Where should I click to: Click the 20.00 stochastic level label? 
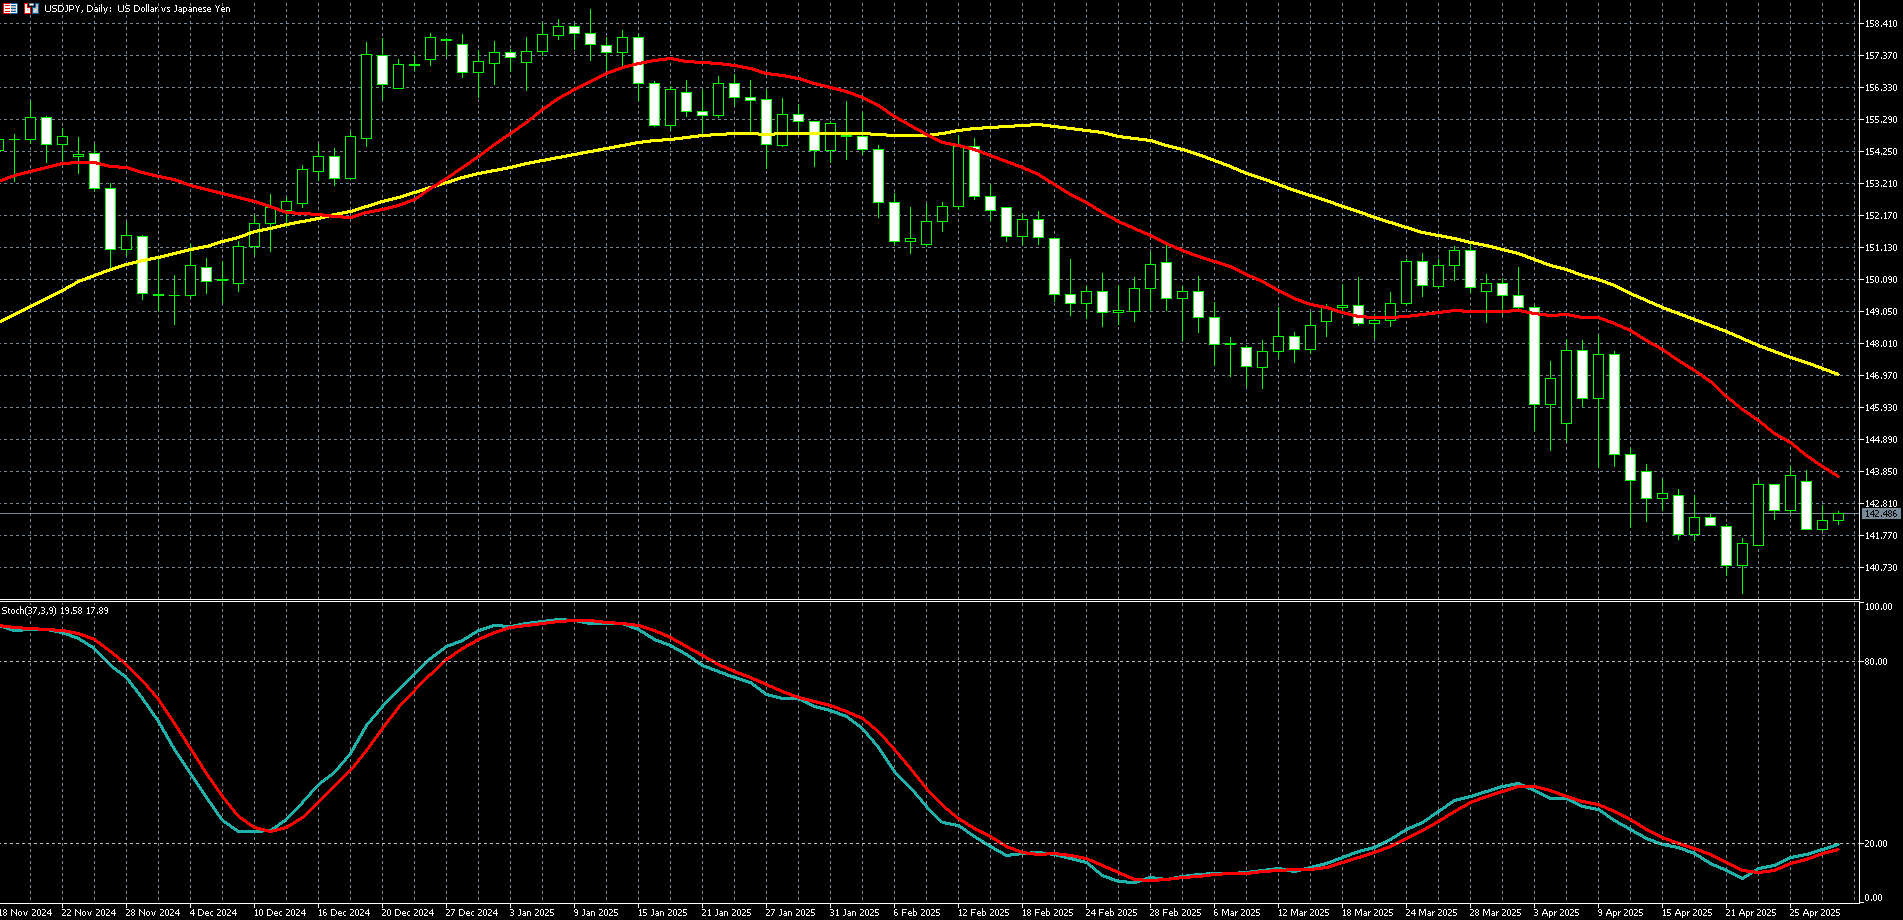1875,844
